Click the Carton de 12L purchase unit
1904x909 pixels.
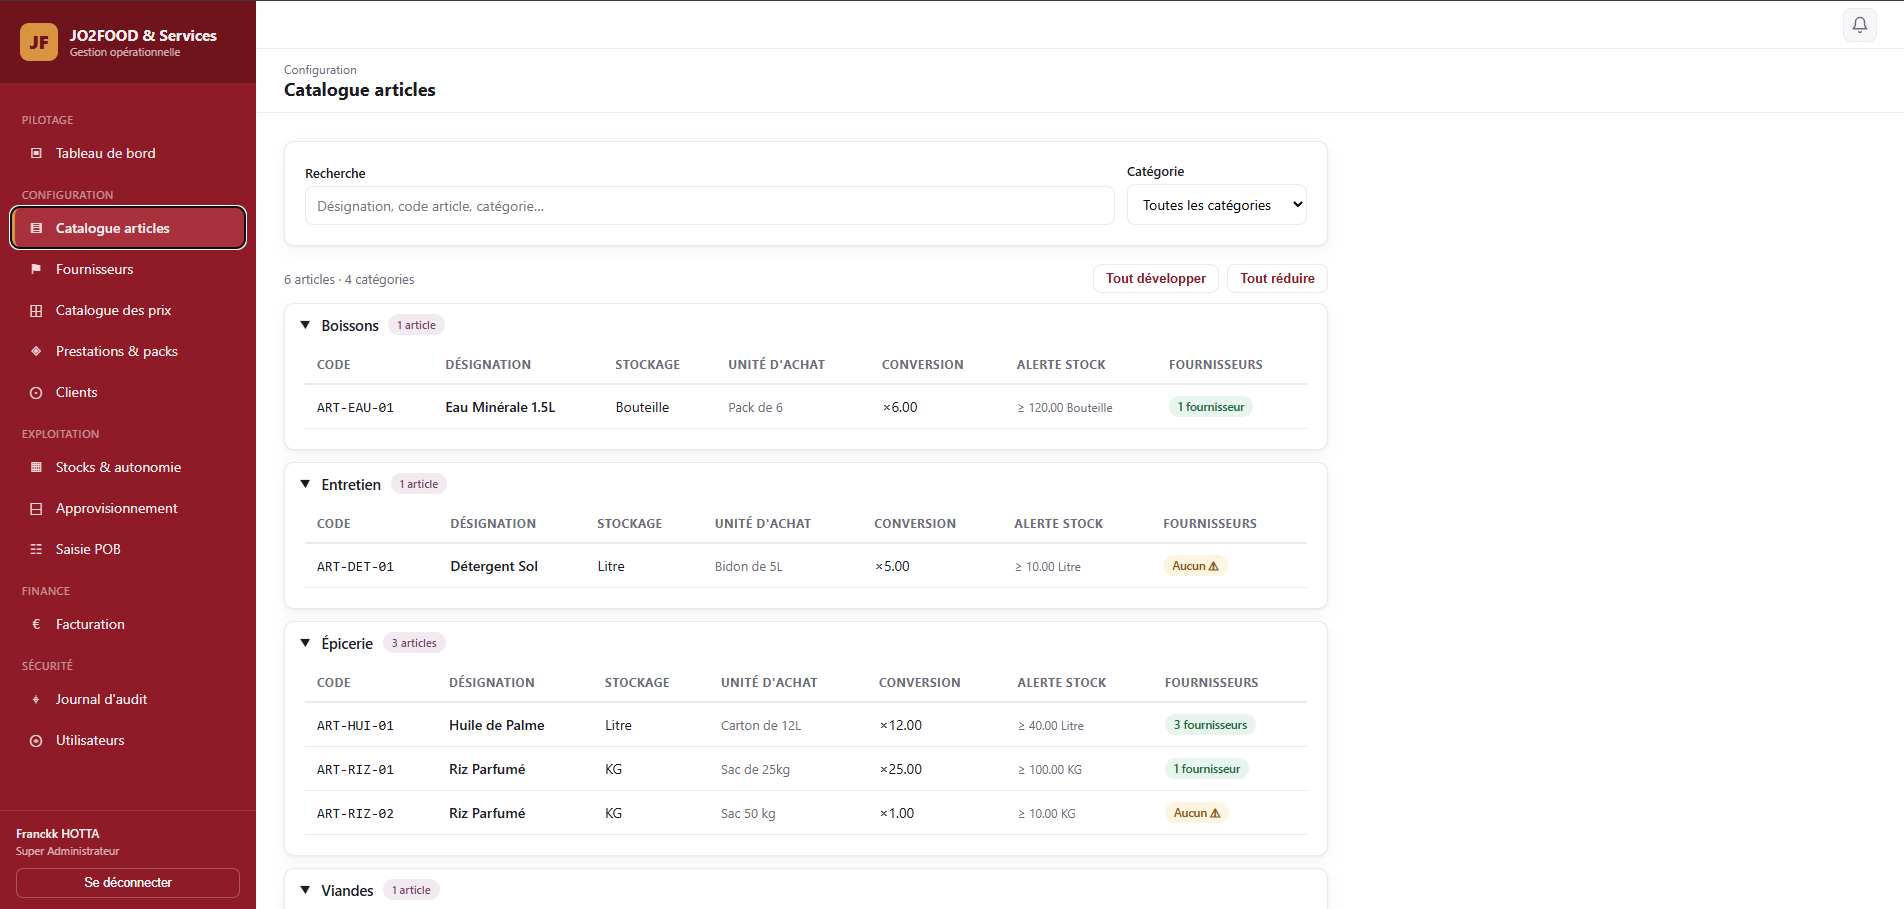(761, 726)
